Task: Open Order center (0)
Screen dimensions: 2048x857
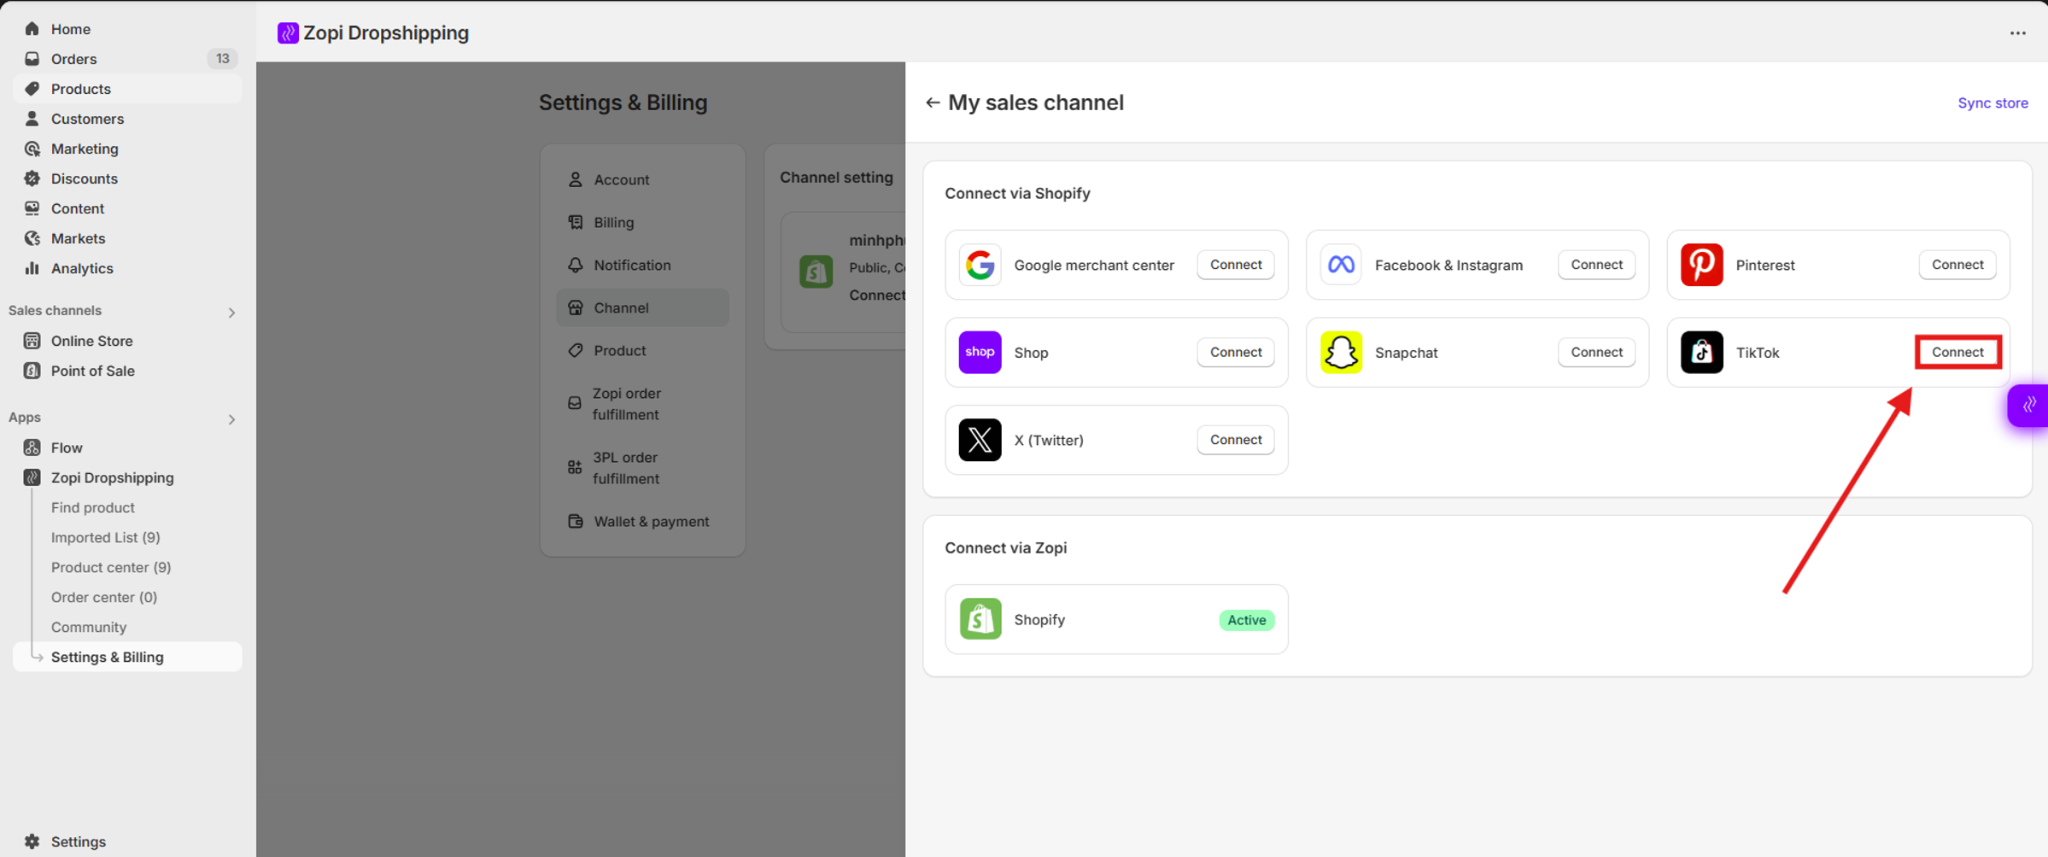Action: tap(104, 598)
